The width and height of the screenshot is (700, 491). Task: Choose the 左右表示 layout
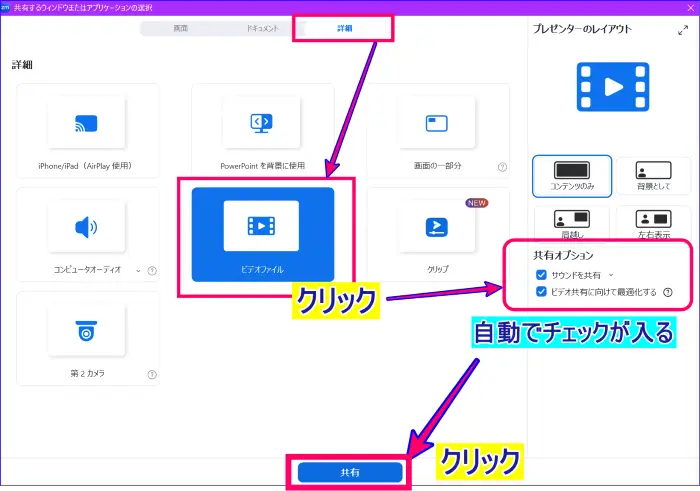(654, 223)
